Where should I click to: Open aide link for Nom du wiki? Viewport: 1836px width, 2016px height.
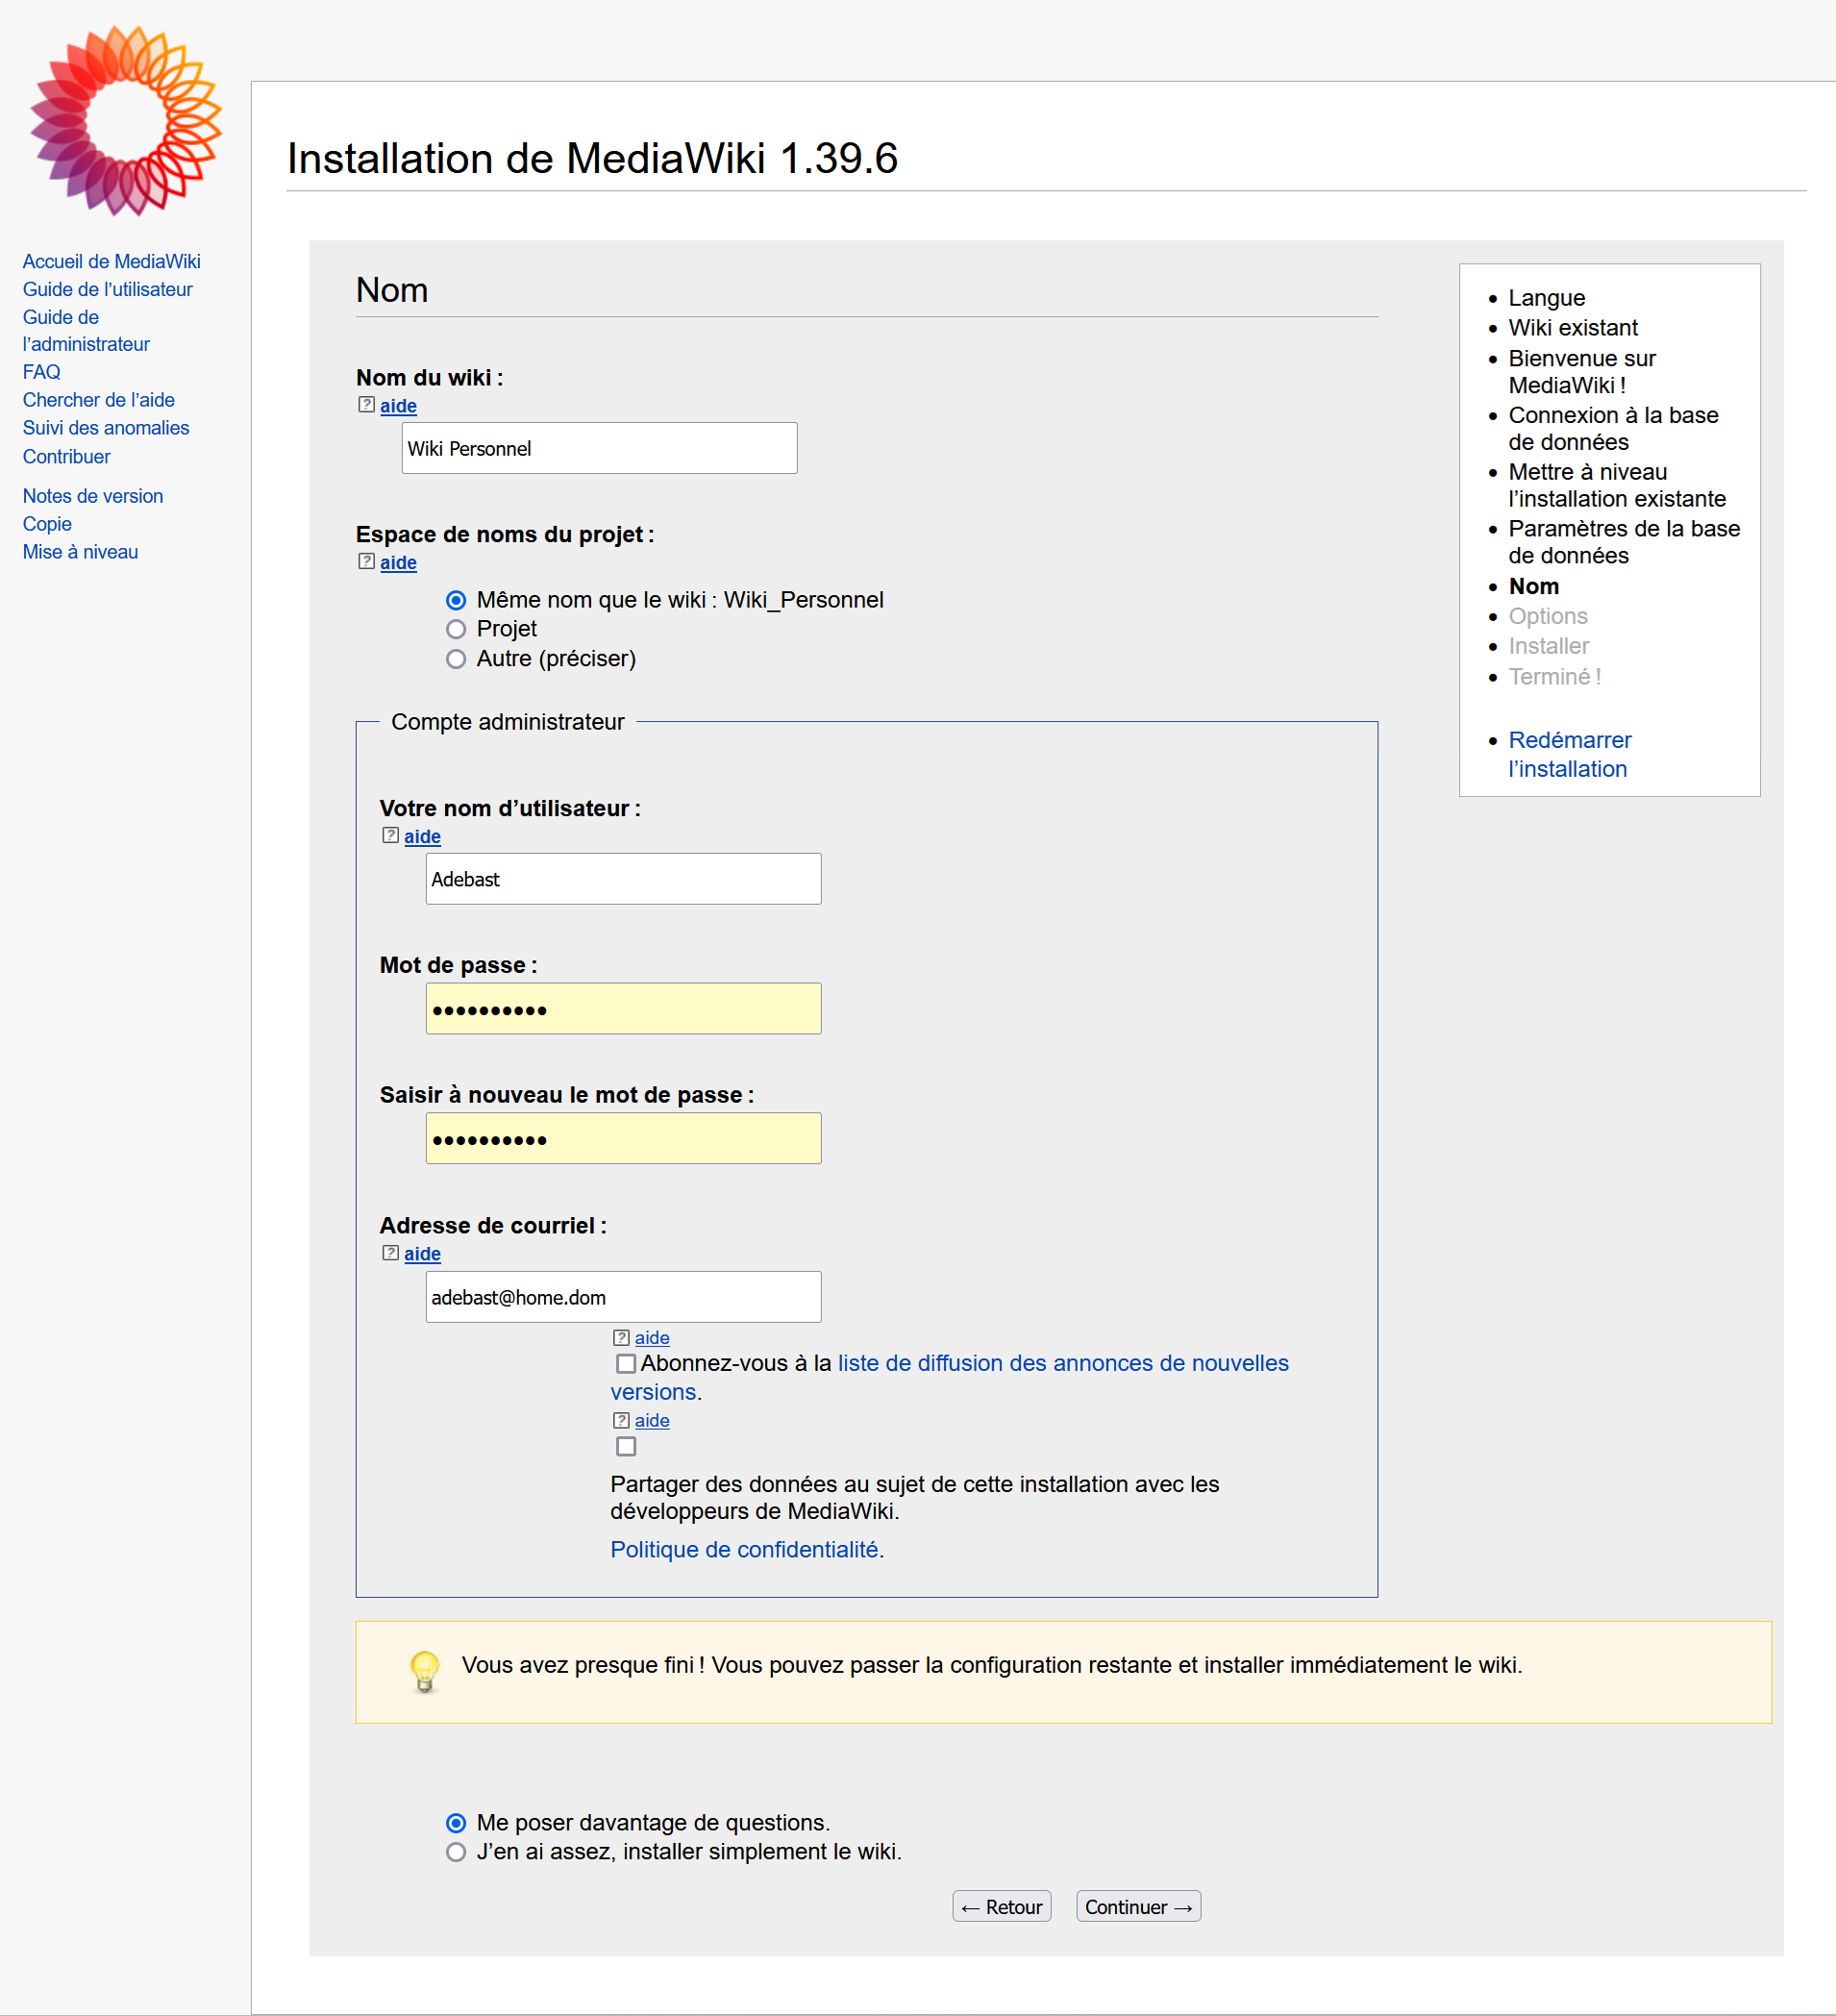pyautogui.click(x=398, y=406)
